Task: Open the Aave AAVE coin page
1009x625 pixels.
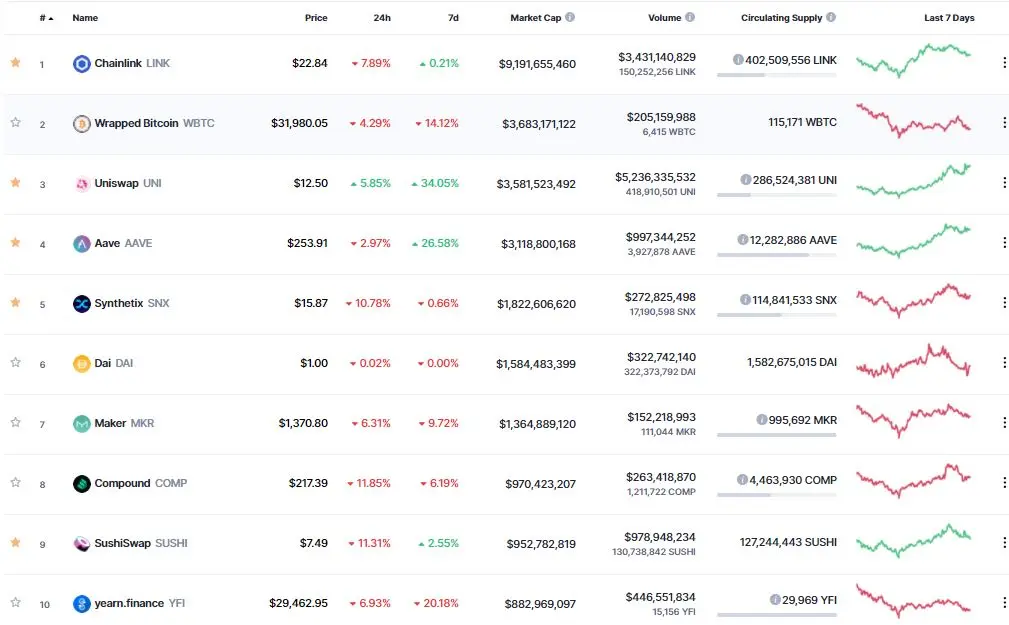Action: point(124,243)
